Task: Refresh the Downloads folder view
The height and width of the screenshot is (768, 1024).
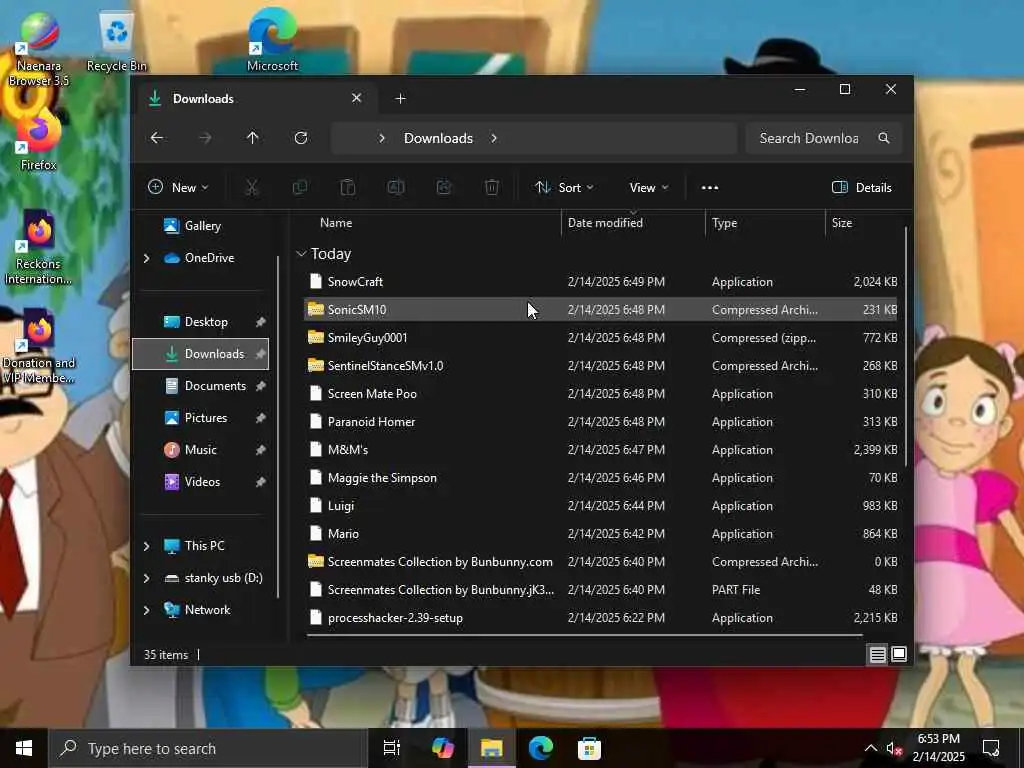Action: click(301, 138)
